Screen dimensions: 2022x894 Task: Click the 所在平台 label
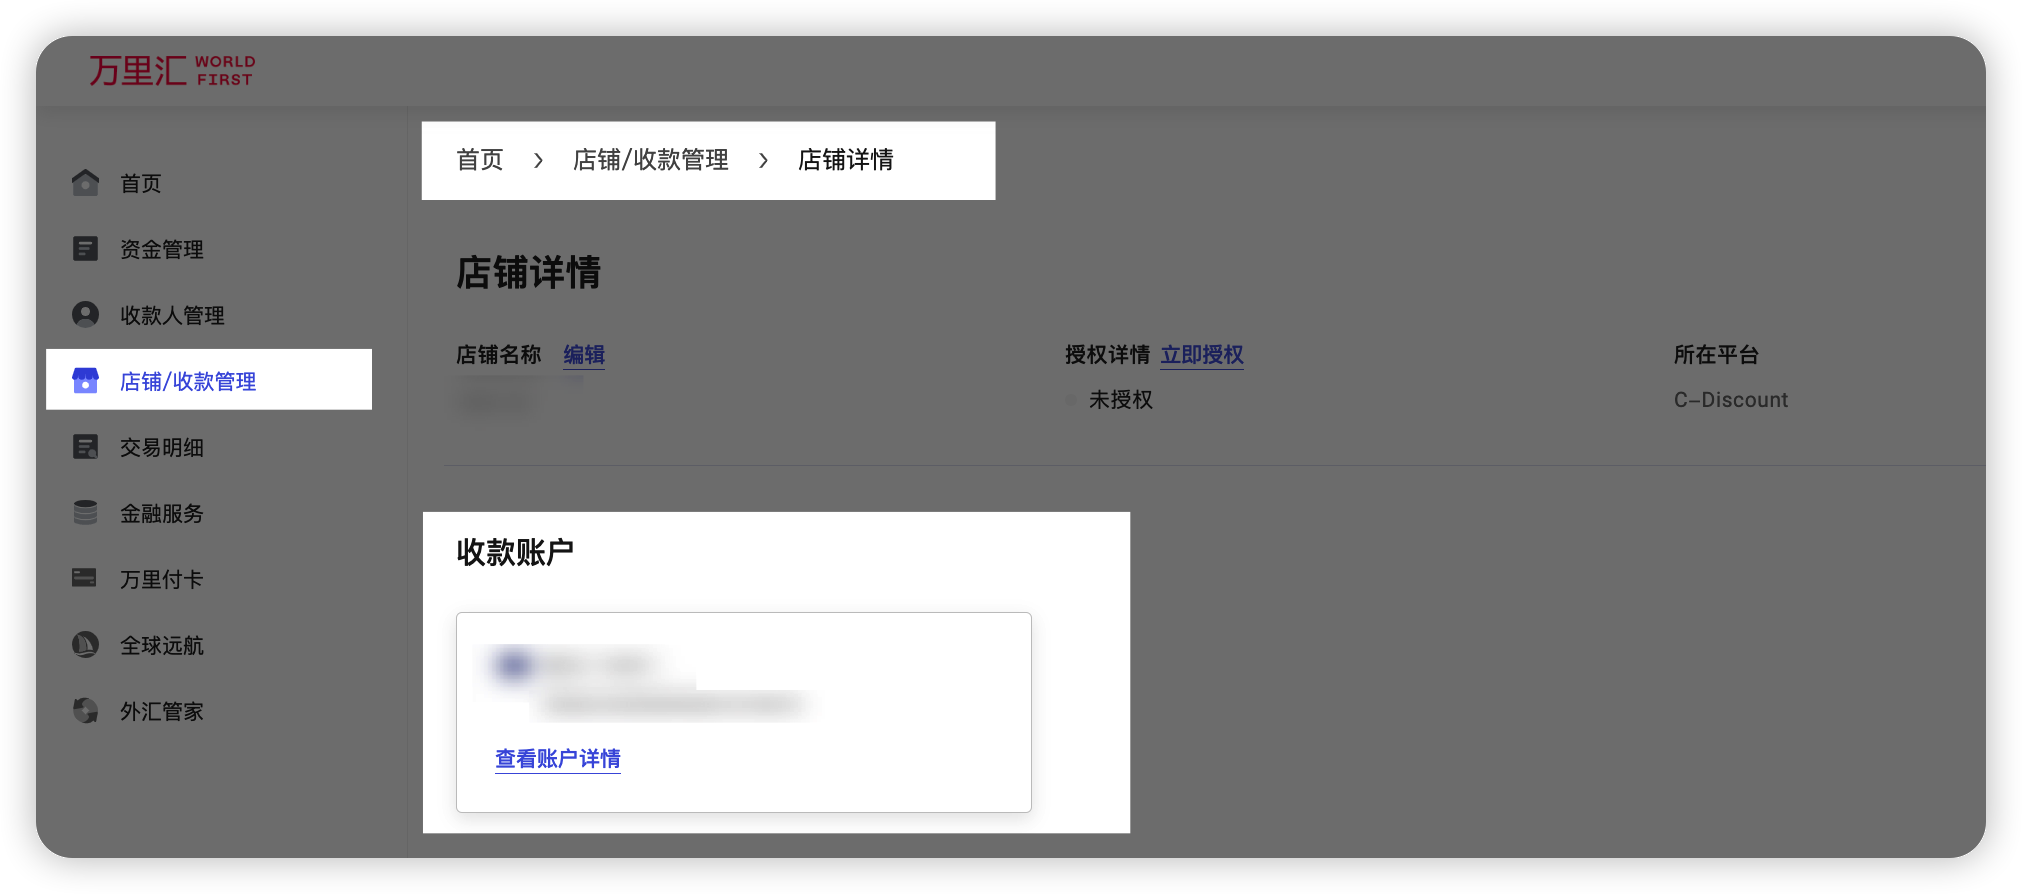coord(1716,355)
